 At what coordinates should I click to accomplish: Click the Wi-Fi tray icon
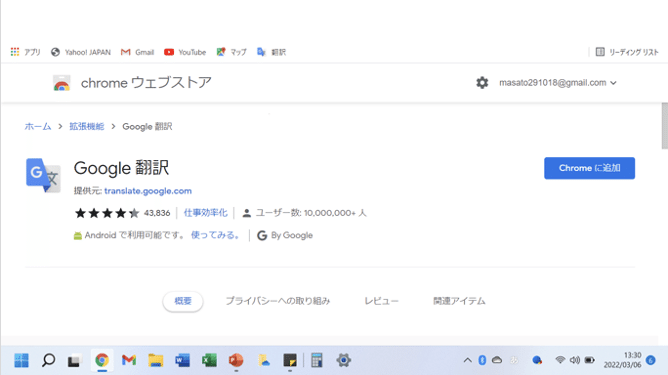click(560, 361)
